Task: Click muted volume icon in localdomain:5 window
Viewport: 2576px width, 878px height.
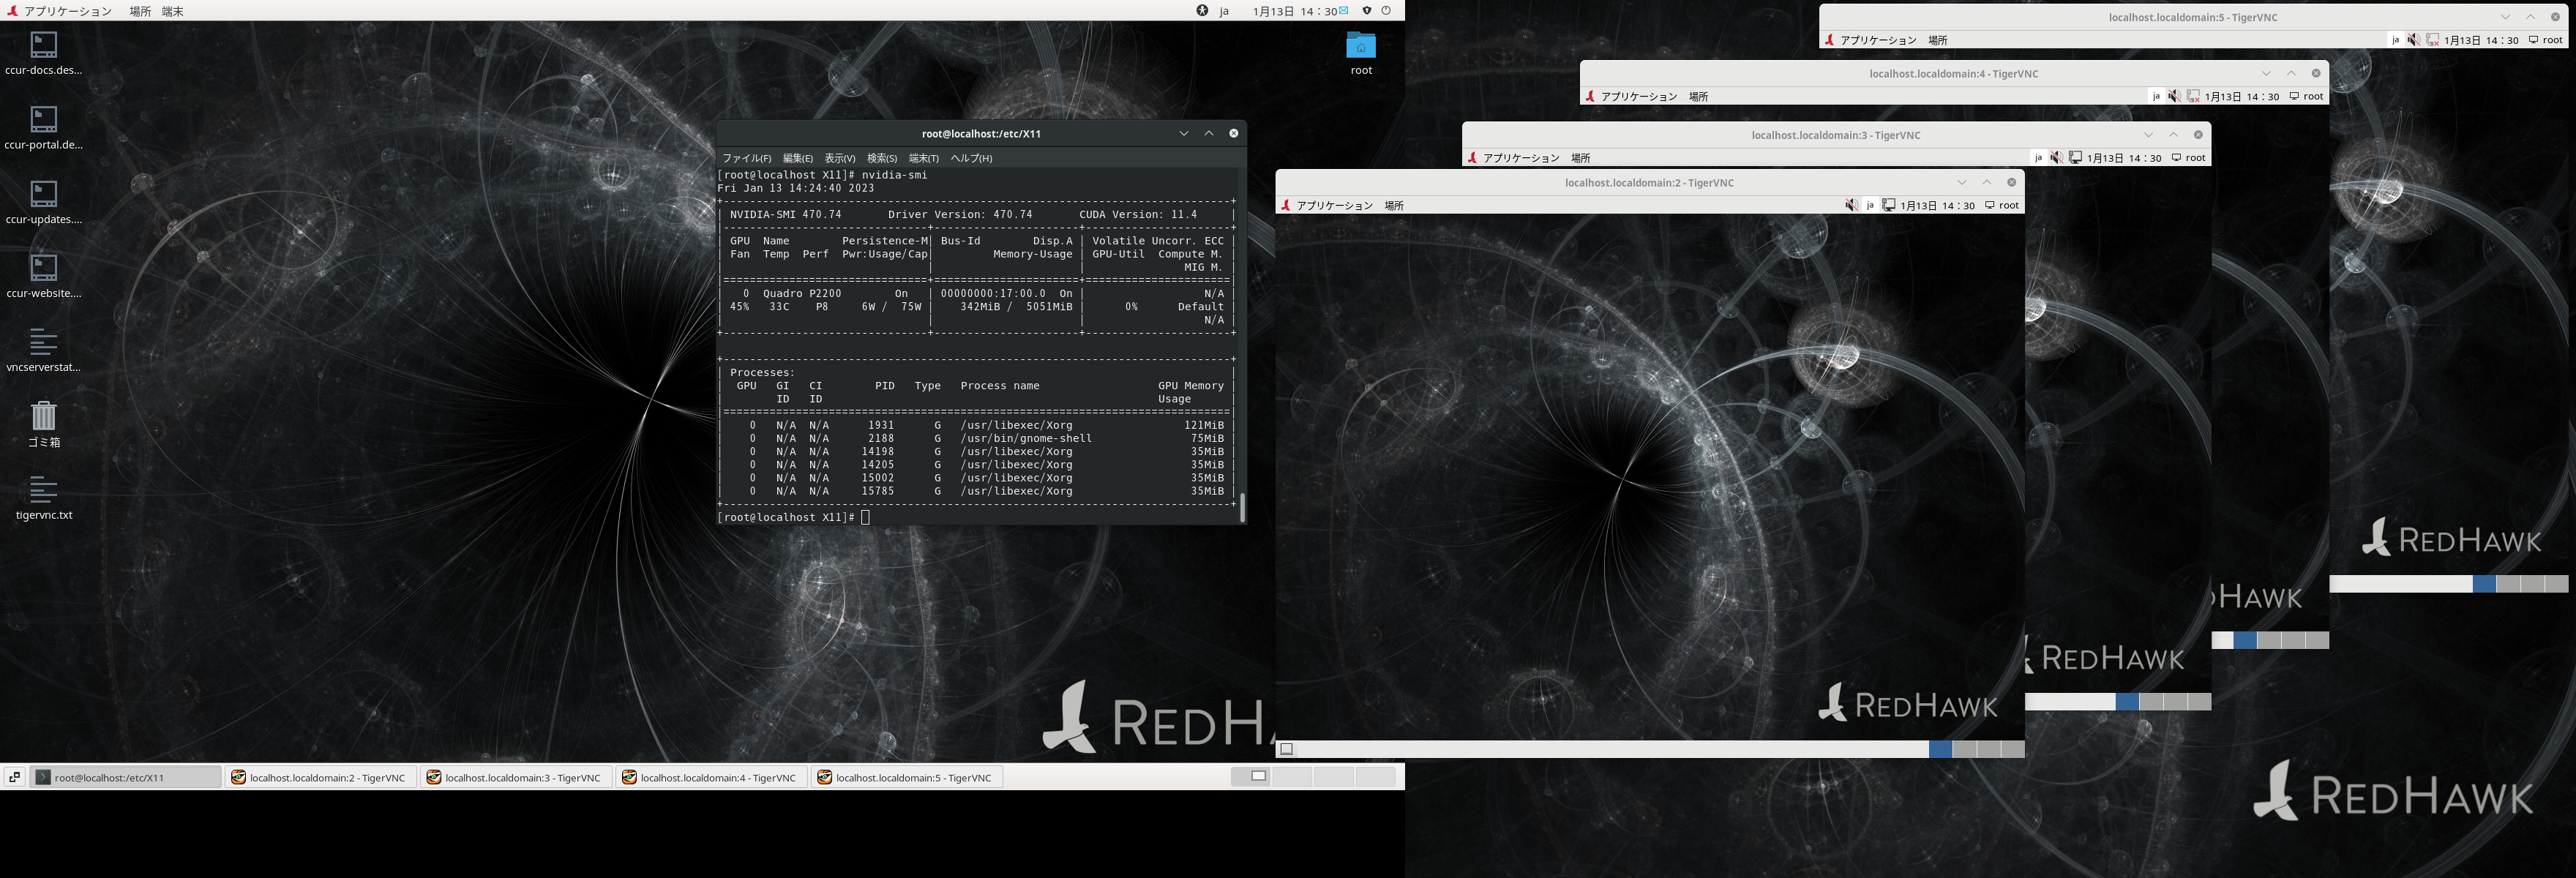Action: 2413,40
